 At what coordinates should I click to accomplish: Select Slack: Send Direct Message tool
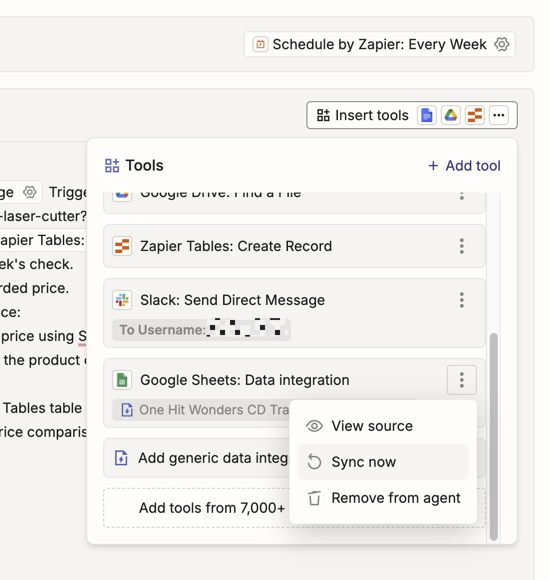pyautogui.click(x=294, y=313)
